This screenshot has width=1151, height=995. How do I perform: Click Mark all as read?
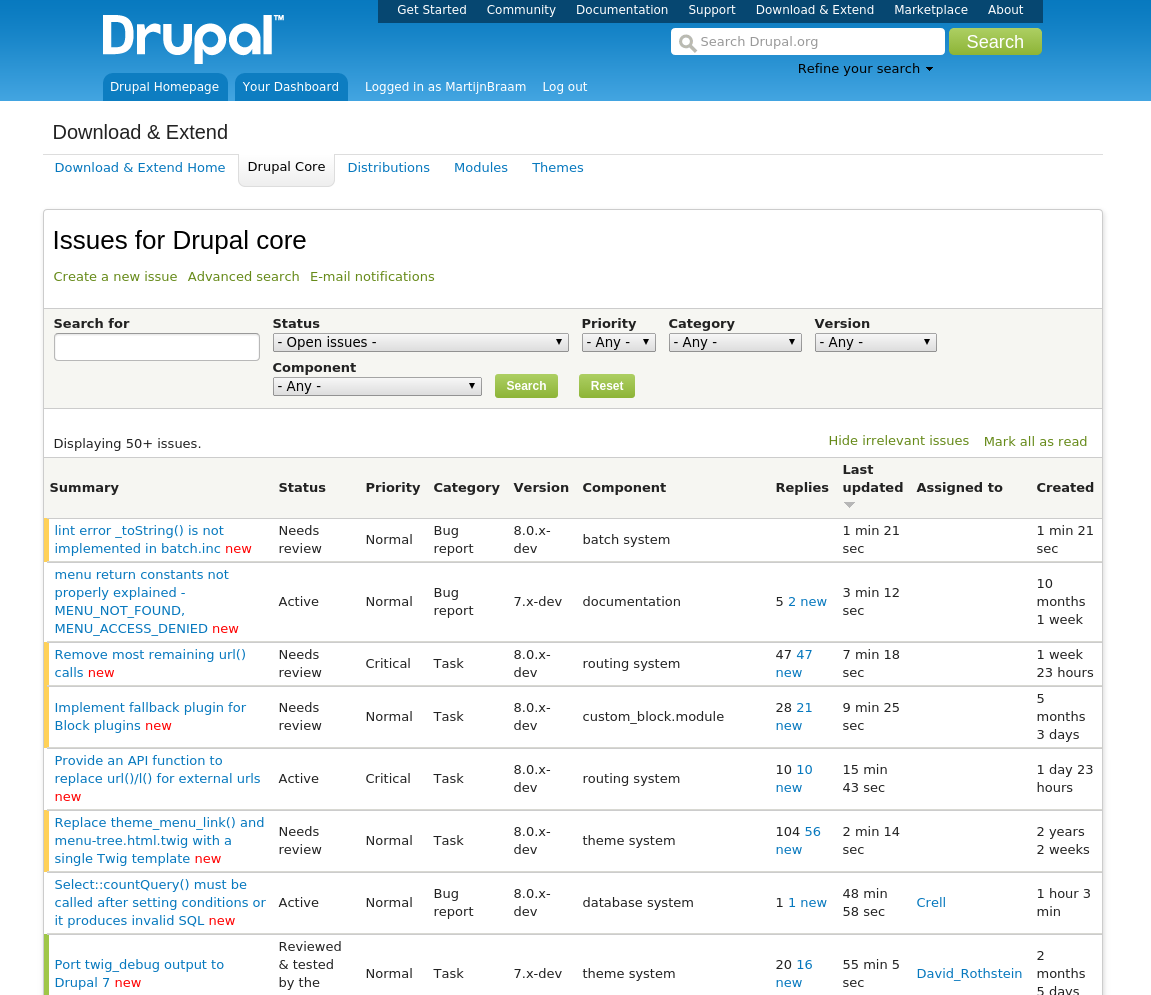click(x=1035, y=441)
